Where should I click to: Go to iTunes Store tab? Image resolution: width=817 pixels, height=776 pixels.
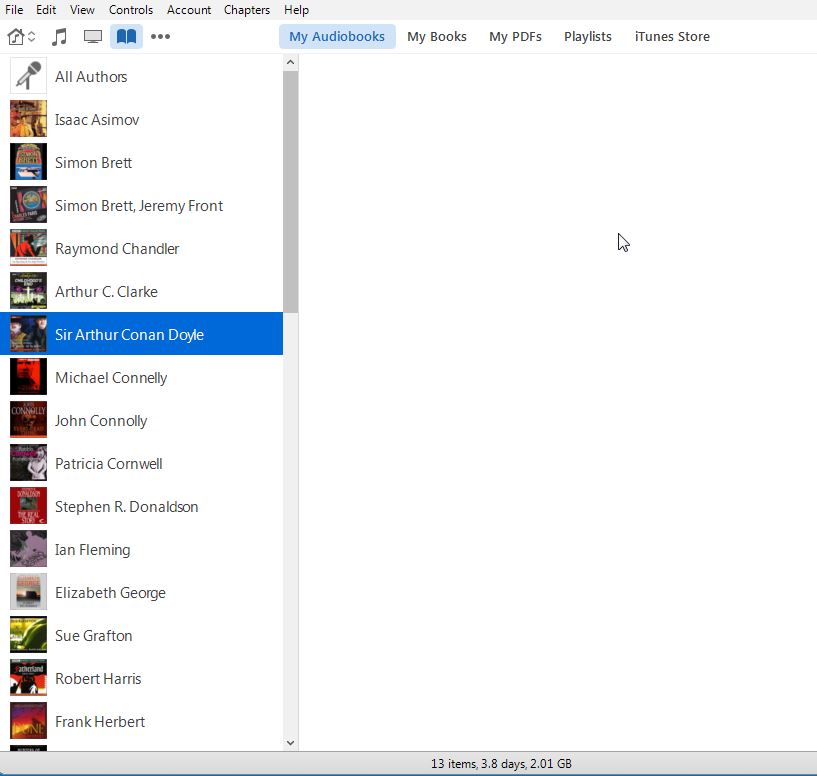tap(672, 36)
